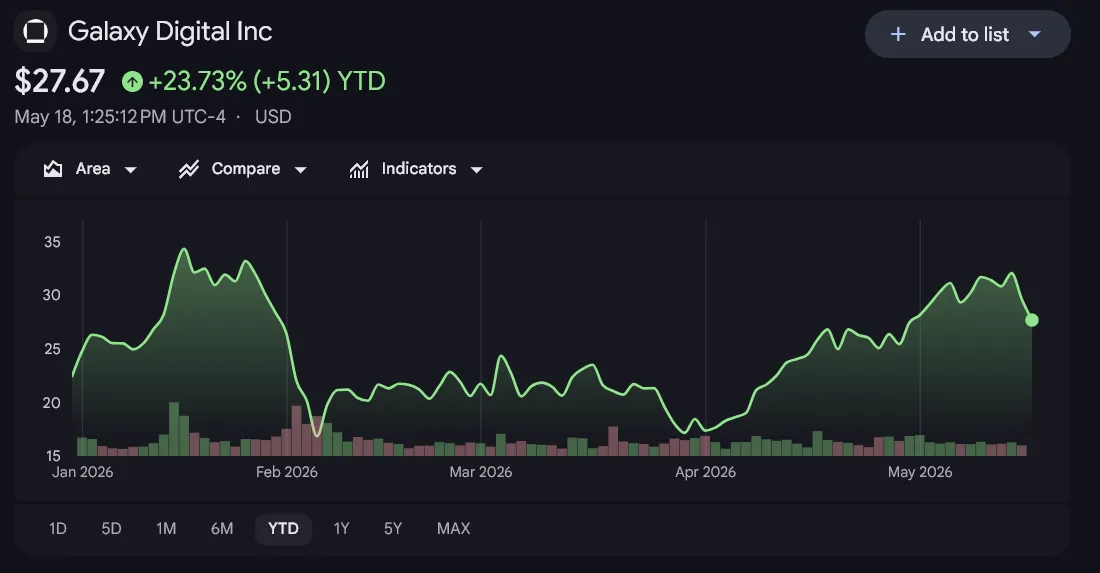Select the 5D time range

[x=112, y=528]
